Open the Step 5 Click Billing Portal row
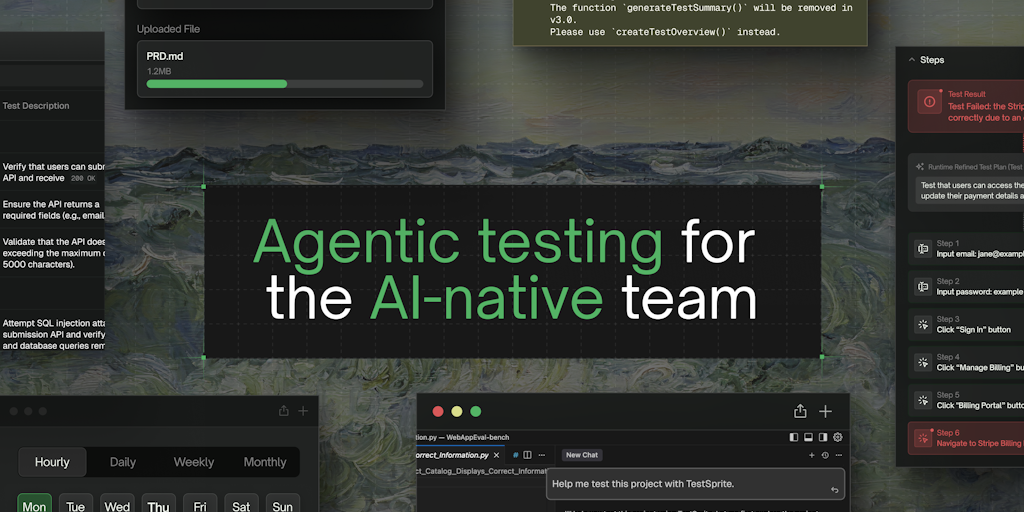The image size is (1024, 512). pos(966,400)
